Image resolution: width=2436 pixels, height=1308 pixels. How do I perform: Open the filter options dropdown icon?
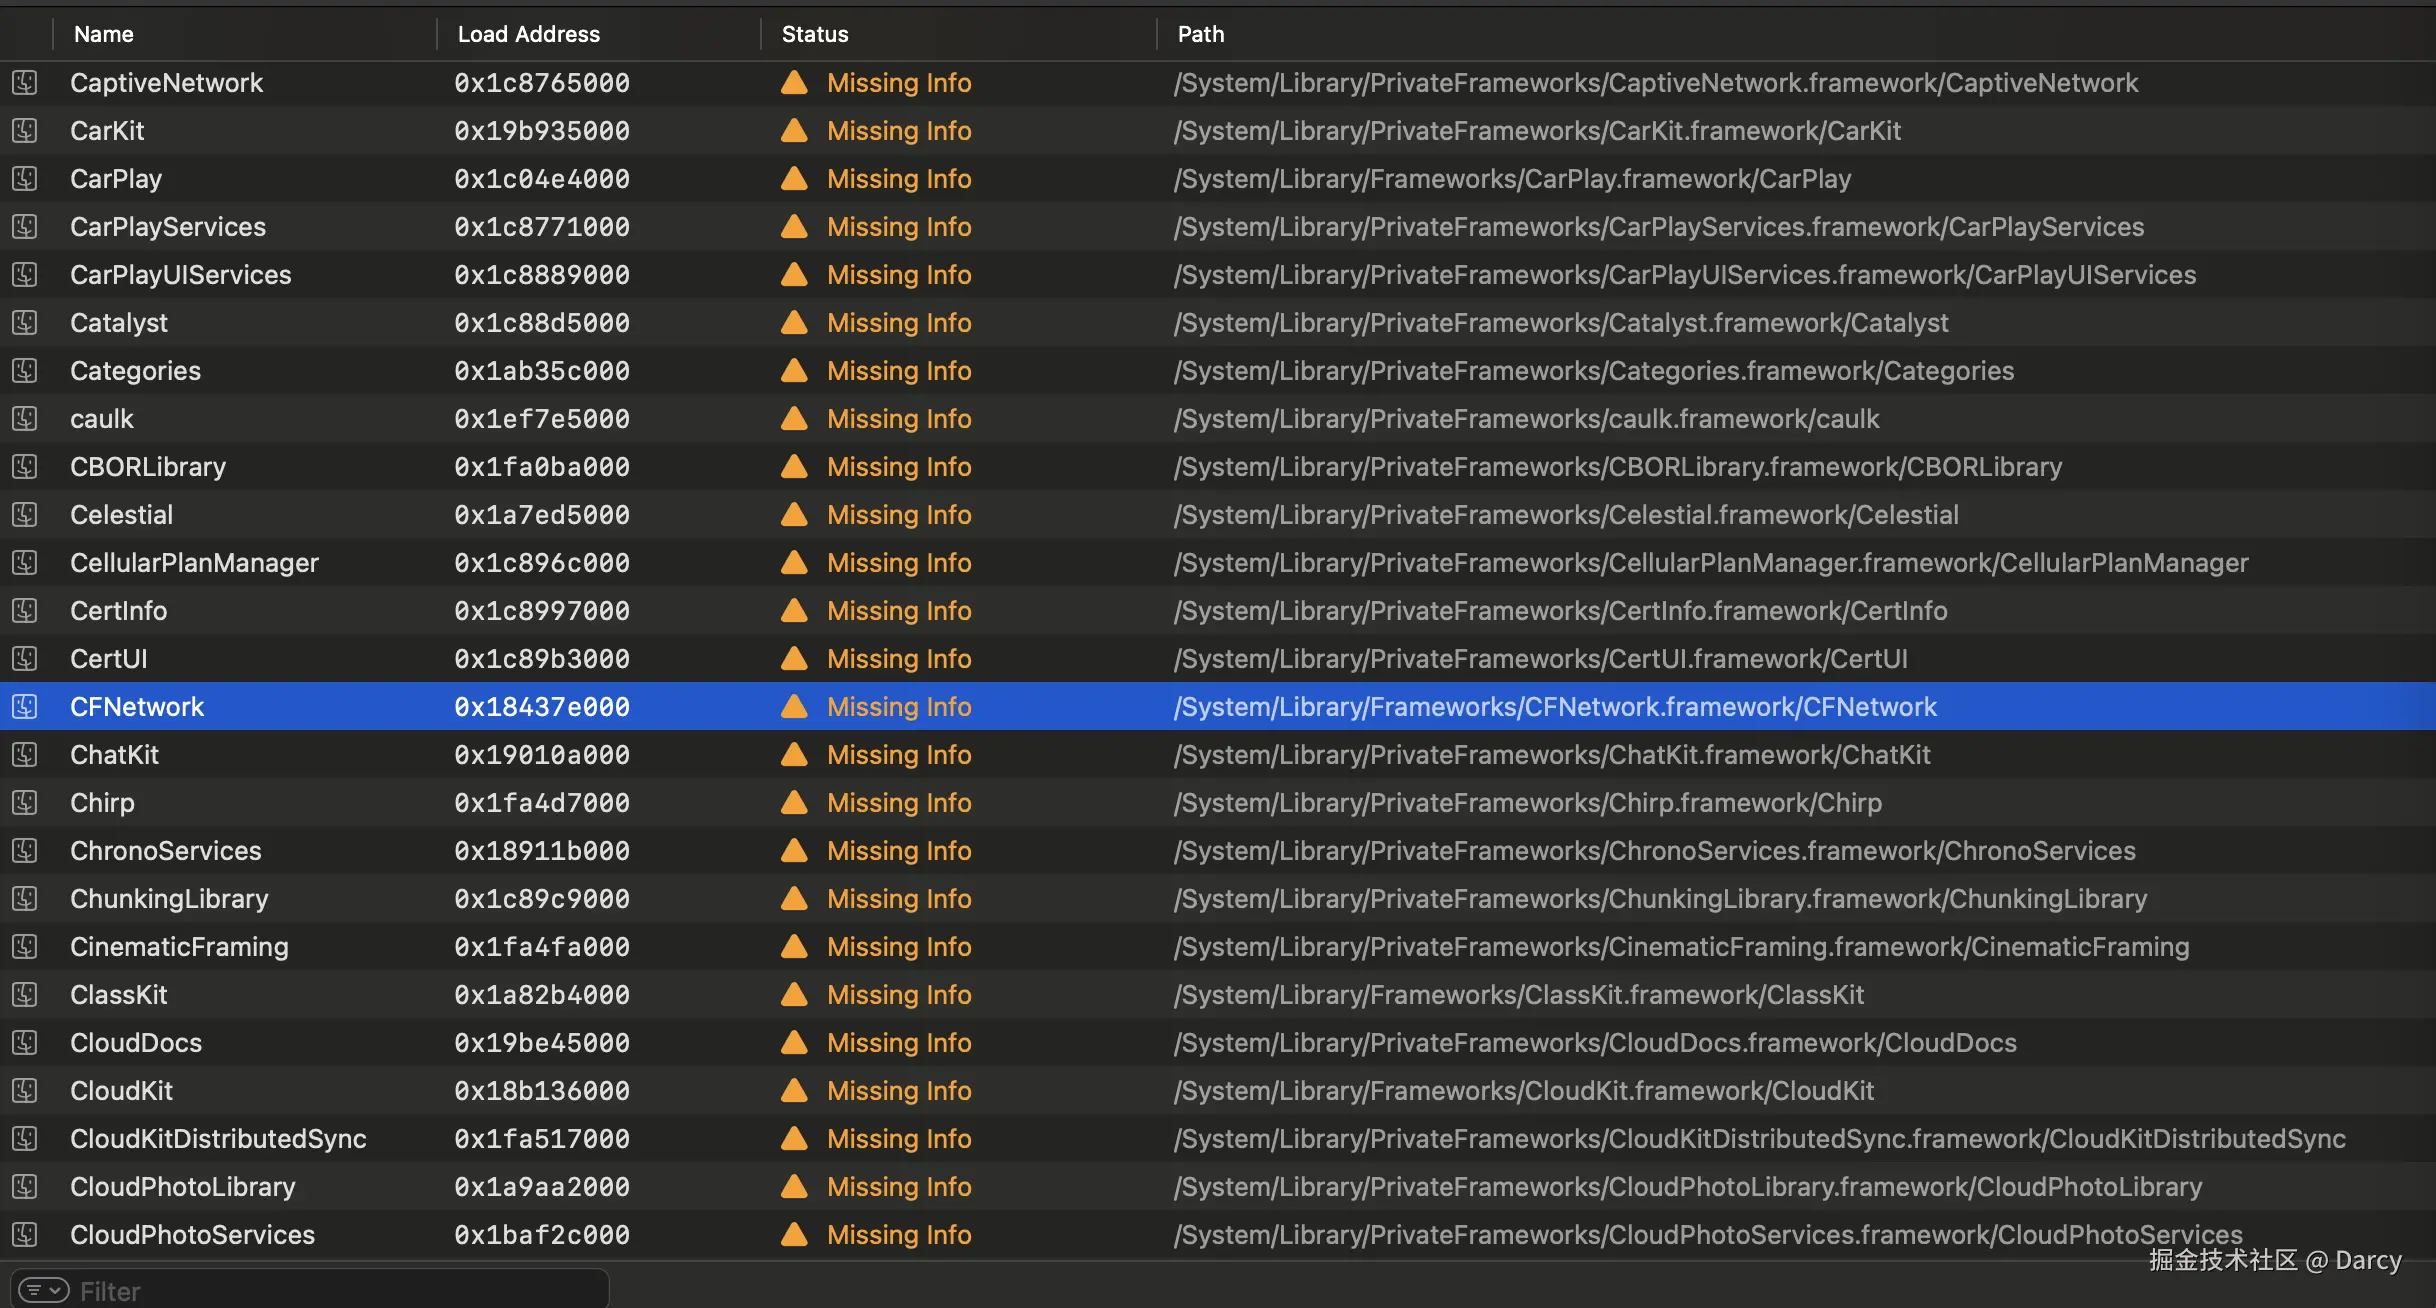pyautogui.click(x=44, y=1290)
